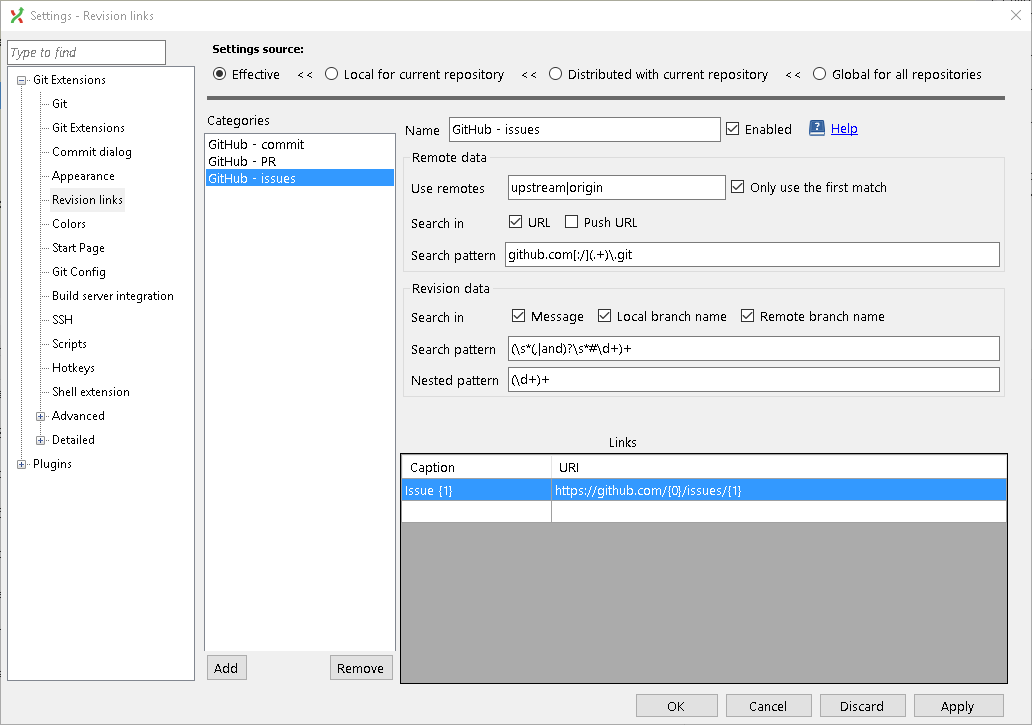The width and height of the screenshot is (1032, 725).
Task: Expand the Plugins tree node
Action: (22, 464)
